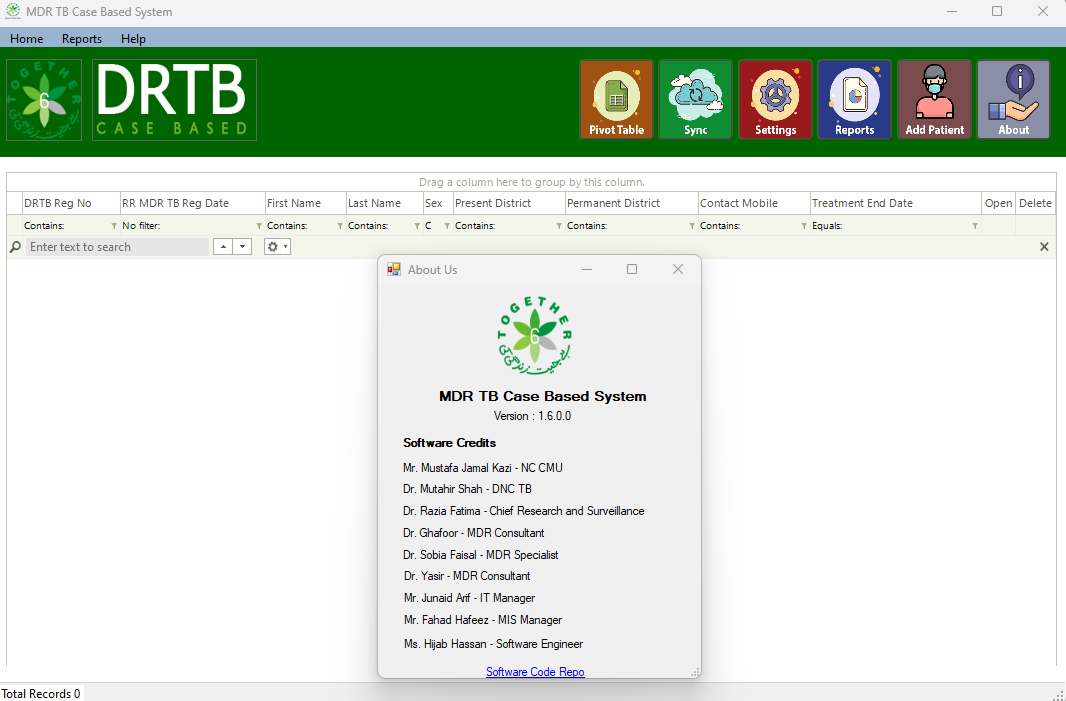
Task: Click Dr. Sobia Faisal - MDR Specialist line
Action: click(x=480, y=555)
